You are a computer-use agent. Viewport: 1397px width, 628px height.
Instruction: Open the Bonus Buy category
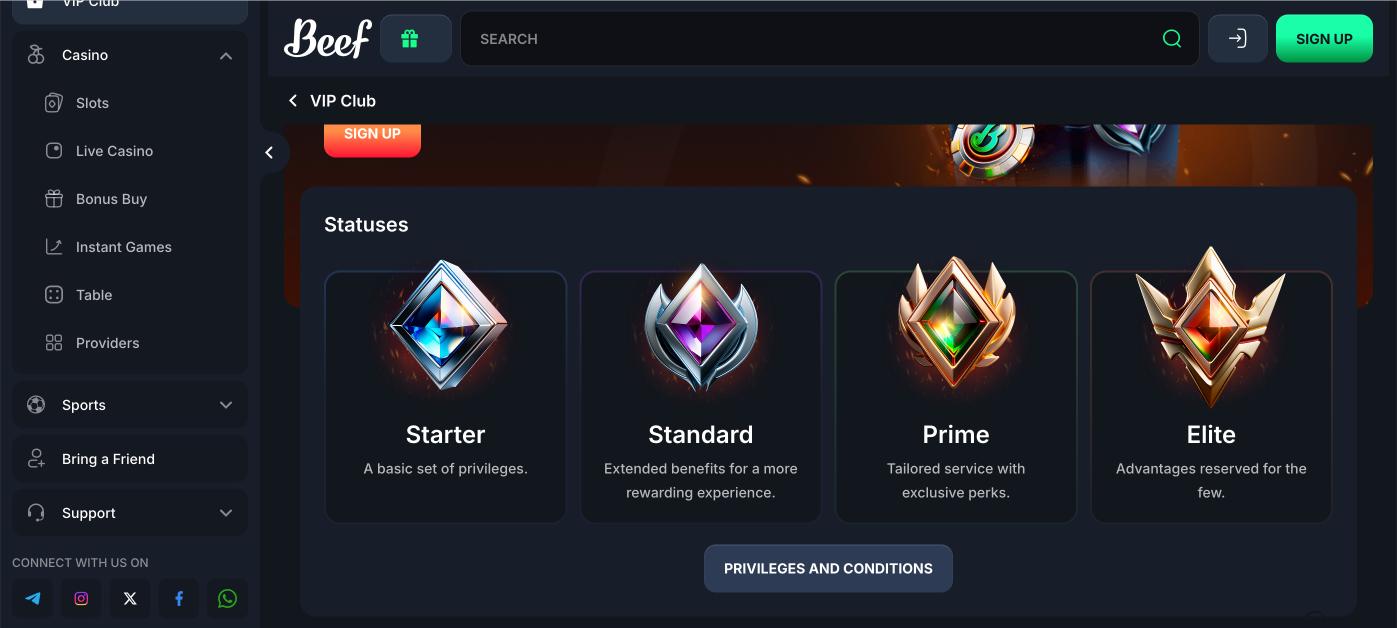coord(111,199)
